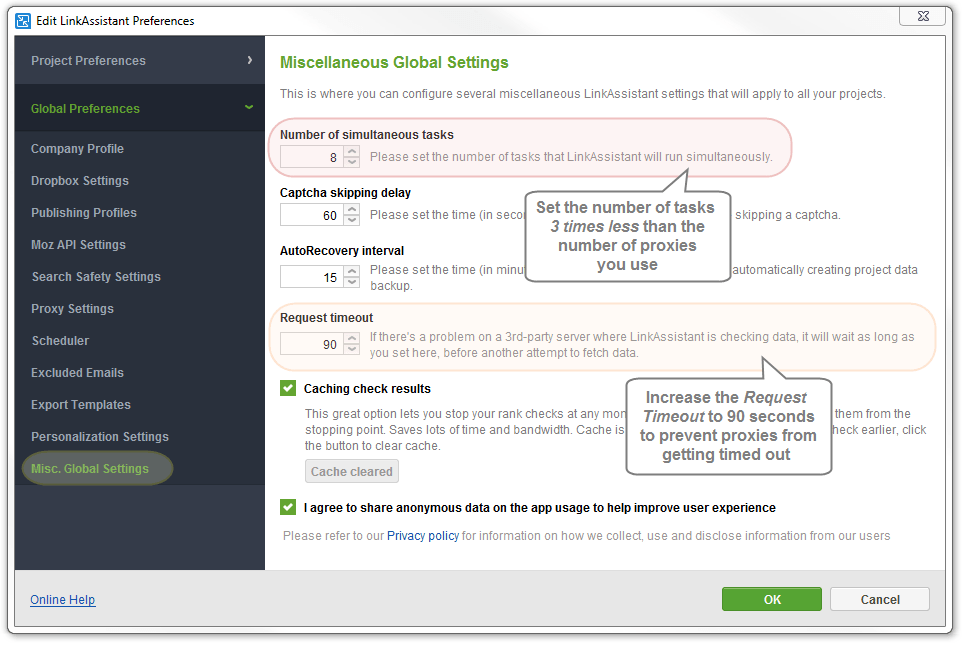Screen dimensions: 965x646
Task: Open Company Profile settings
Action: click(x=78, y=149)
